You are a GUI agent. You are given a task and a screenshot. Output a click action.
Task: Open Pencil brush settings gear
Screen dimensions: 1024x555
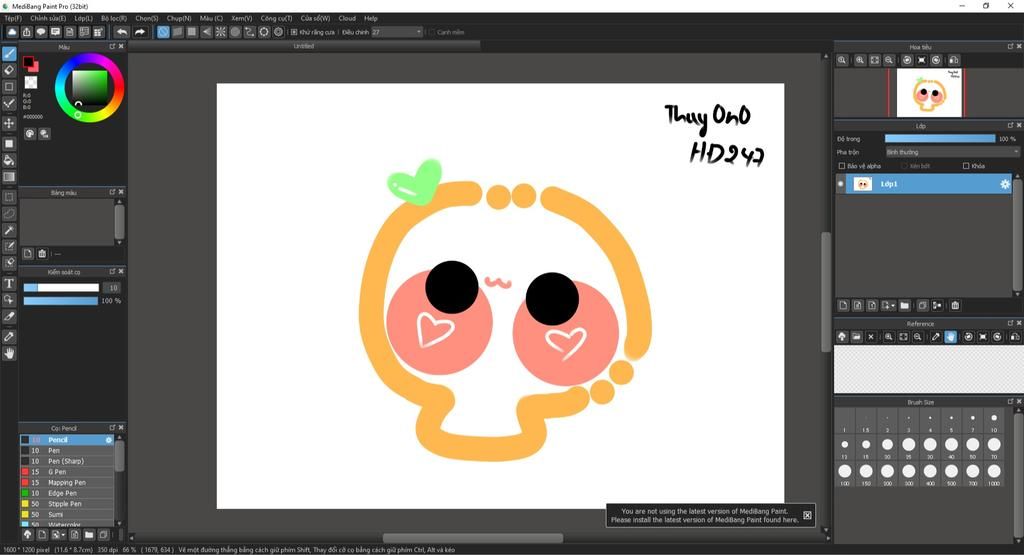pos(109,440)
